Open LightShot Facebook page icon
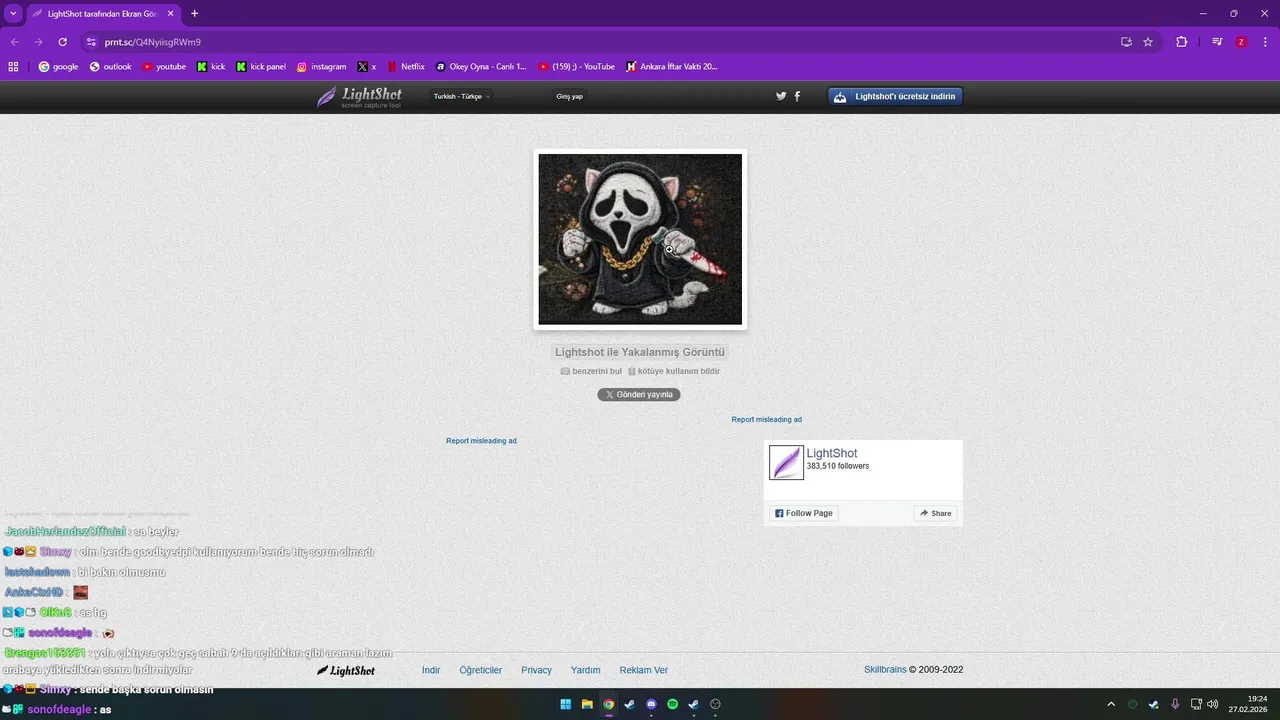This screenshot has height=720, width=1280. pos(797,96)
